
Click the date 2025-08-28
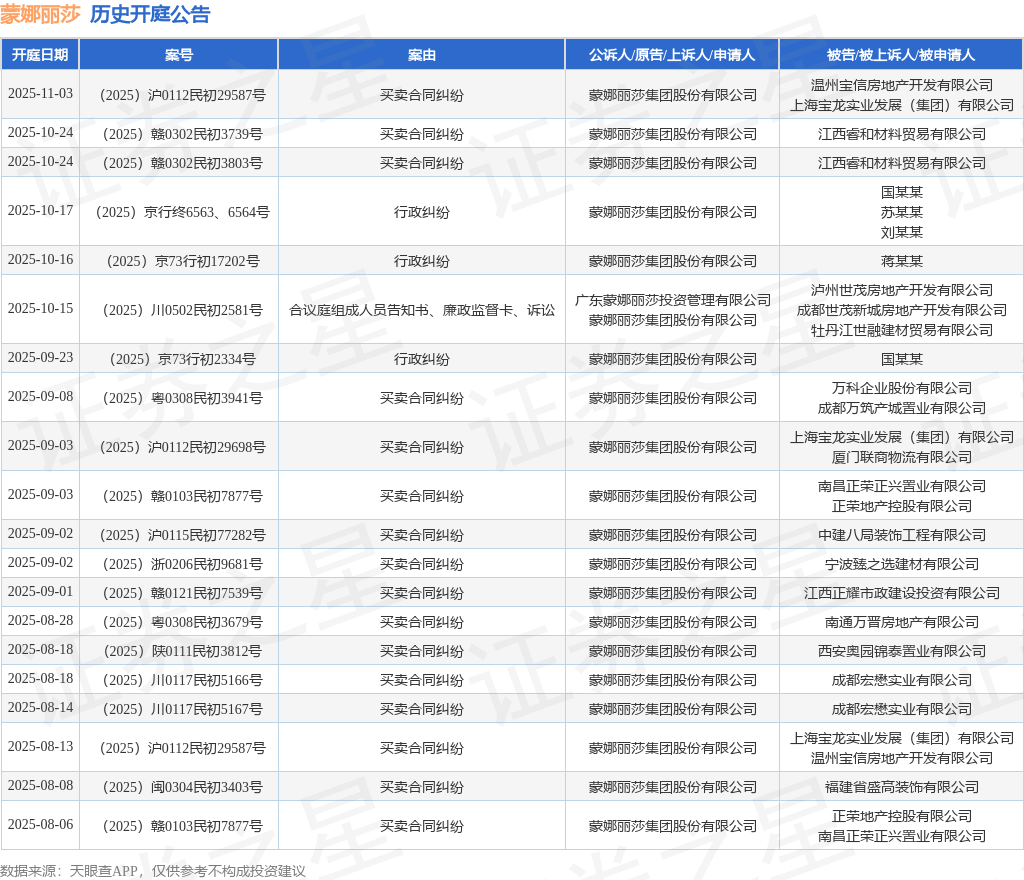coord(40,620)
